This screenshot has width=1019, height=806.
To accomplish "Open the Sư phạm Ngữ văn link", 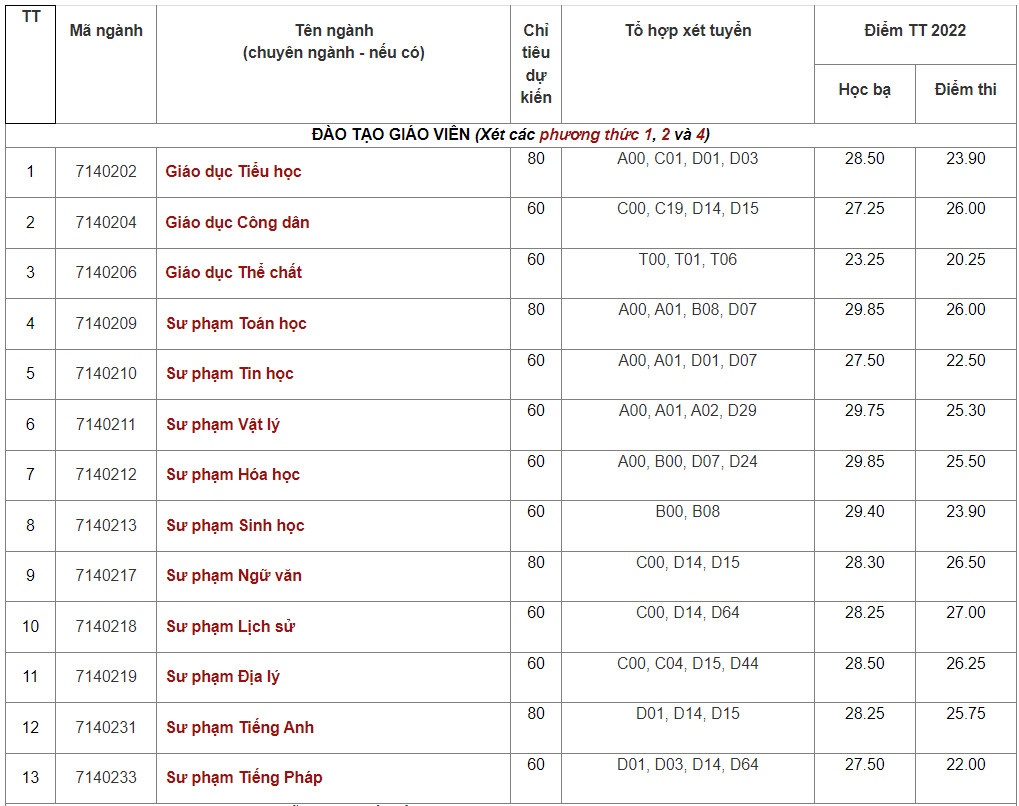I will click(233, 576).
